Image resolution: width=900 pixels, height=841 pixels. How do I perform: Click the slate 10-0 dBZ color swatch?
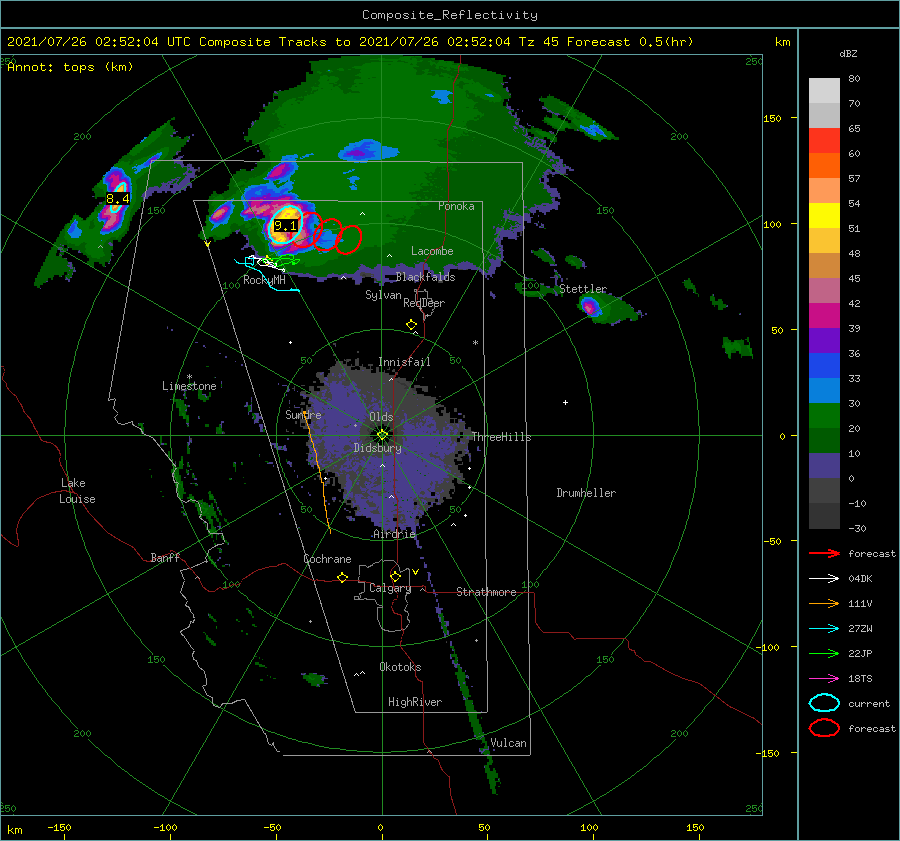824,466
